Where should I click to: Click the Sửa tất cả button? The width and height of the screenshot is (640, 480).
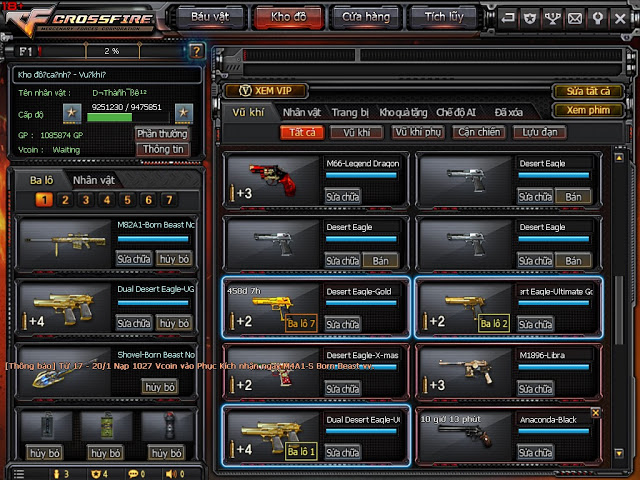588,91
